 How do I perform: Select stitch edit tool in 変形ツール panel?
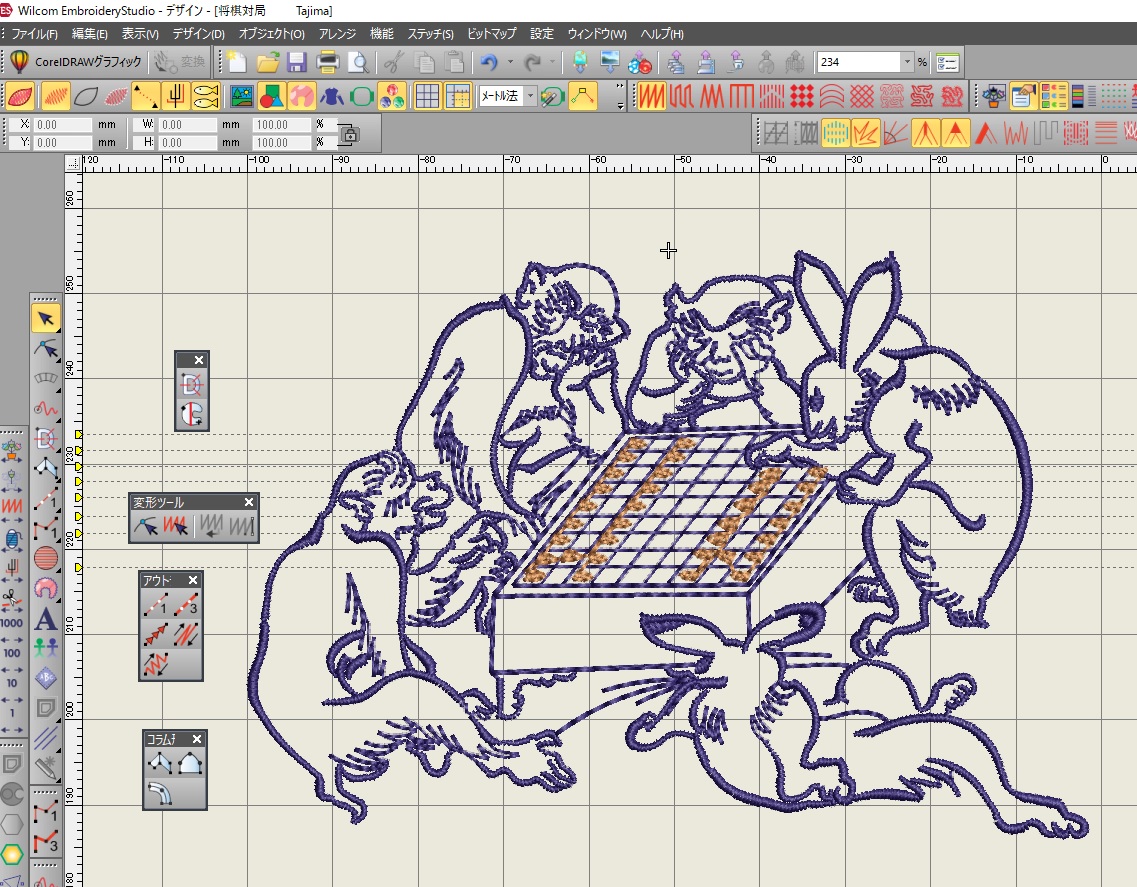pyautogui.click(x=175, y=525)
